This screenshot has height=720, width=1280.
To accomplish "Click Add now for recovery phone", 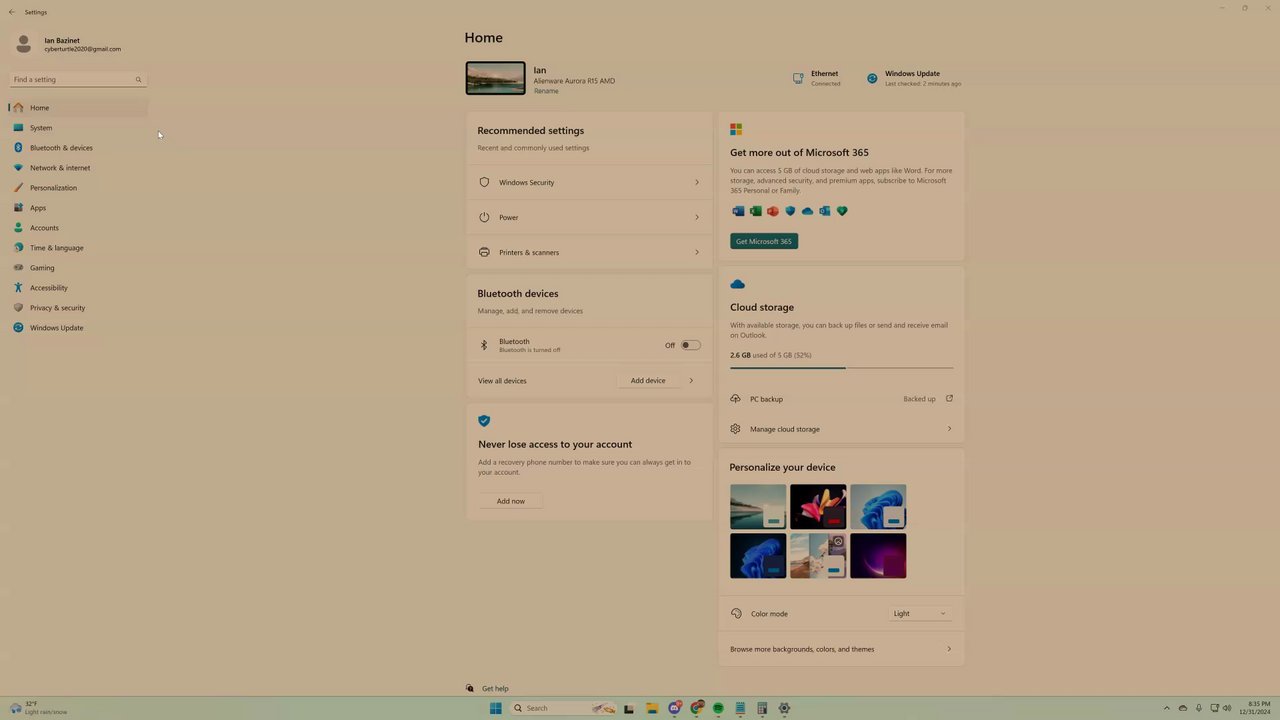I will 510,501.
